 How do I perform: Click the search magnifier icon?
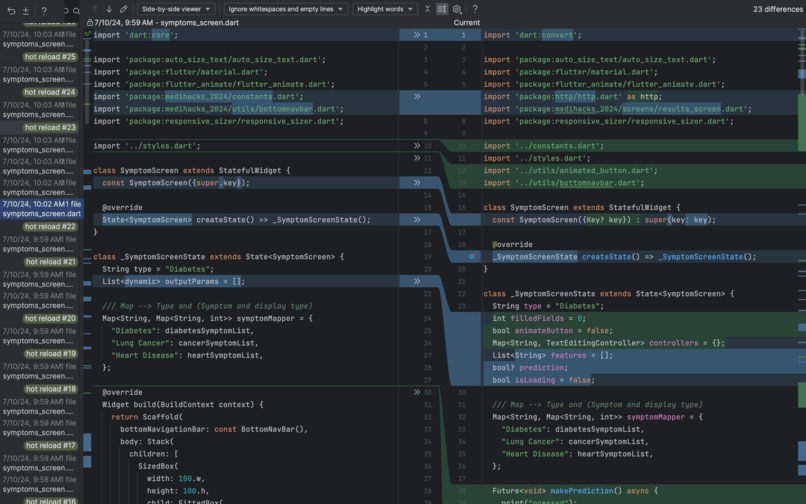[x=76, y=10]
